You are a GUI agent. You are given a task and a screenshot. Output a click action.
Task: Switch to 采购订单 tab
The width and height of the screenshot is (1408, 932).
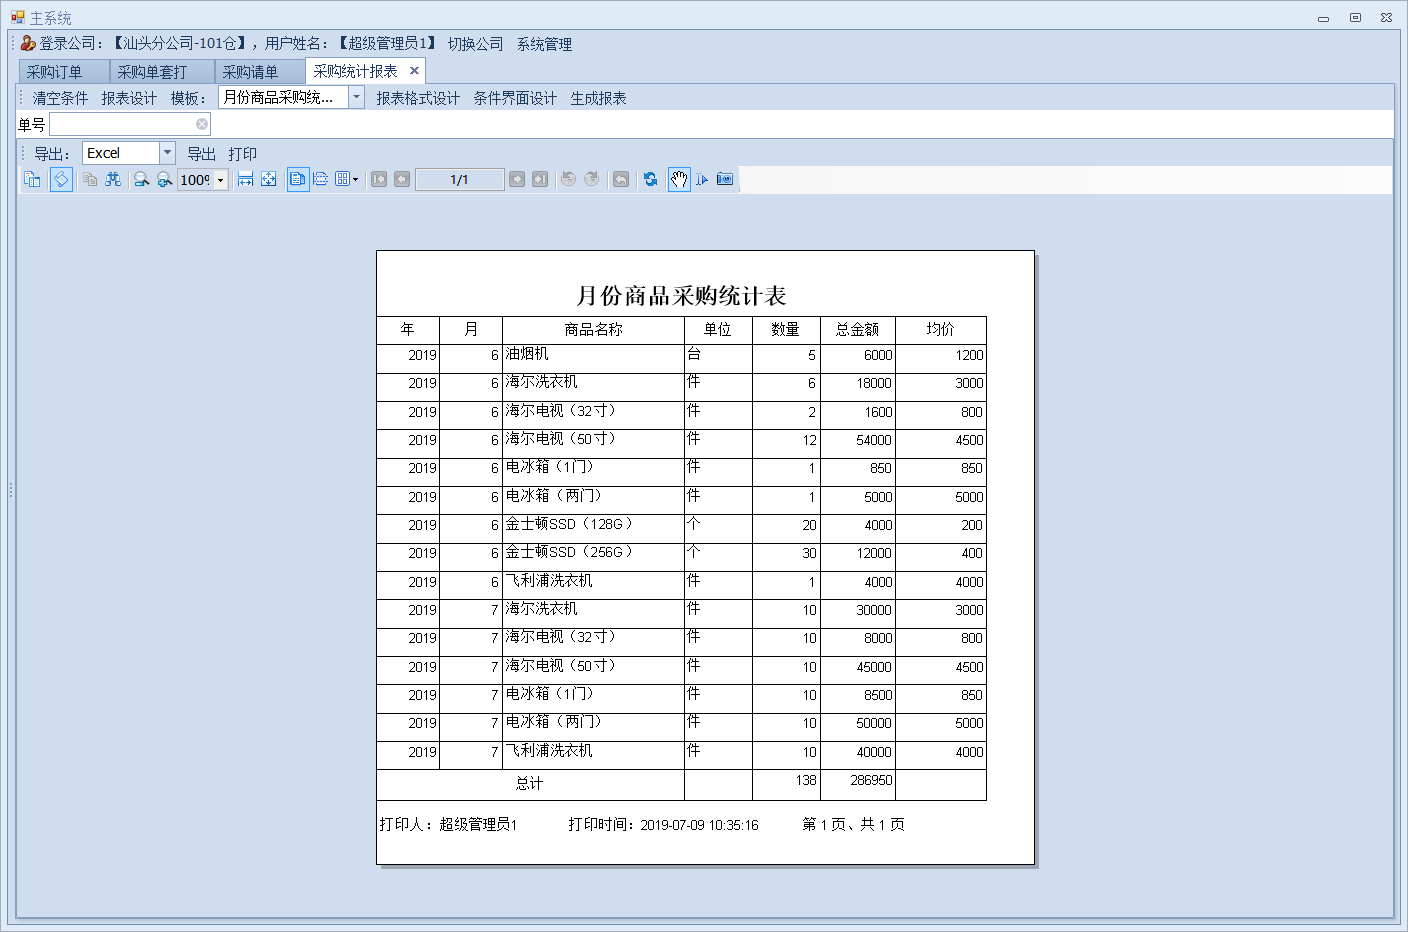(64, 72)
